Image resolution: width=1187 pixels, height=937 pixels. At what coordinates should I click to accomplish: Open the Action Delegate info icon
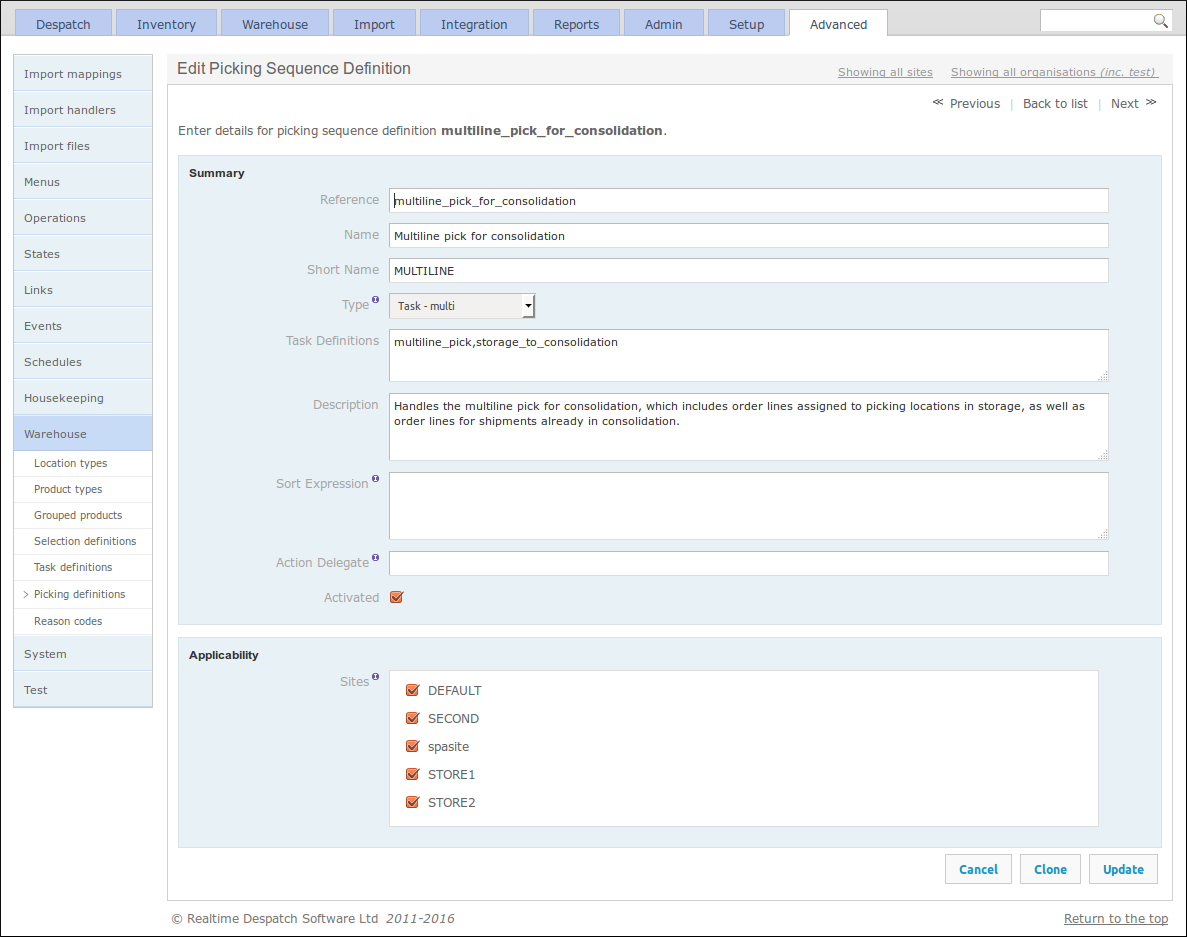click(375, 558)
